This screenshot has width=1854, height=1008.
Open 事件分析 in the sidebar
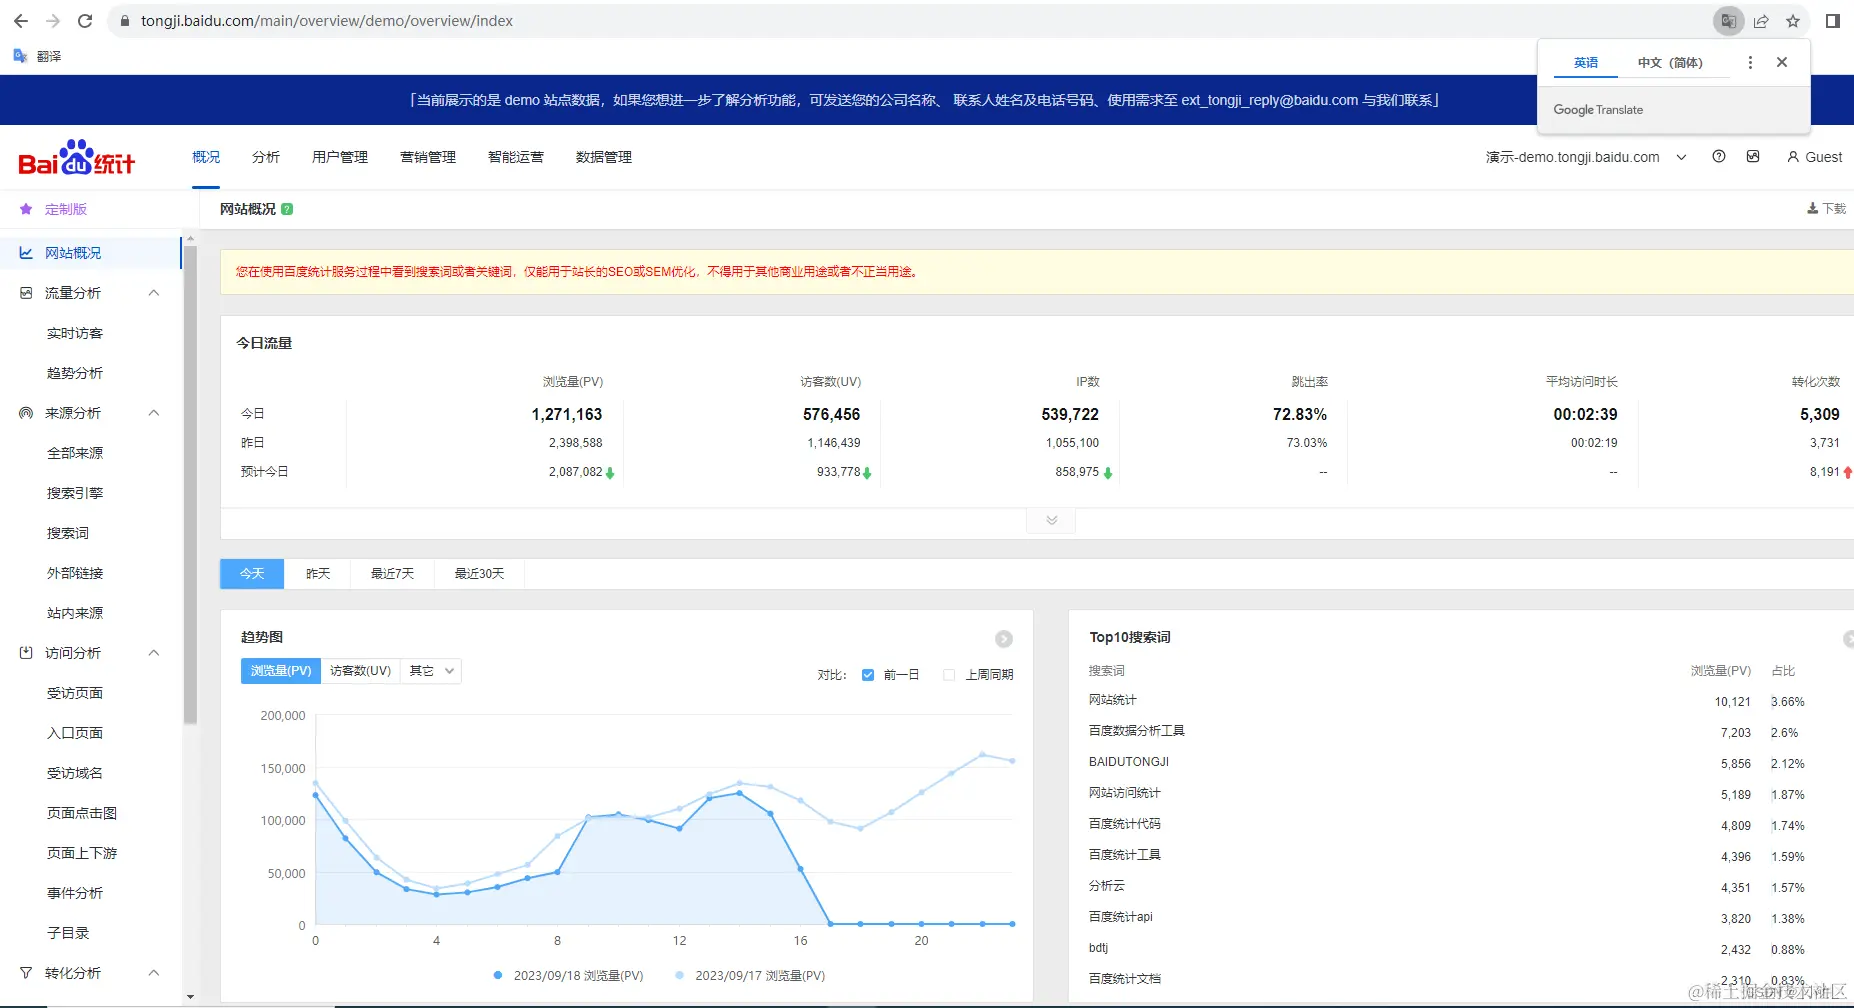tap(75, 893)
